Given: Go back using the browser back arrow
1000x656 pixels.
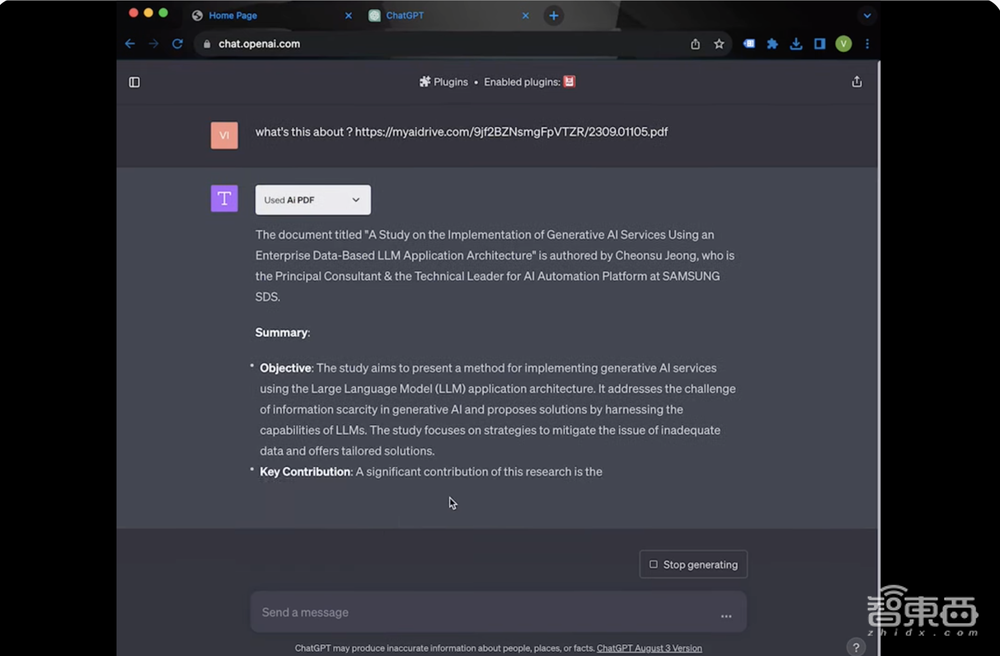Looking at the screenshot, I should pos(130,44).
